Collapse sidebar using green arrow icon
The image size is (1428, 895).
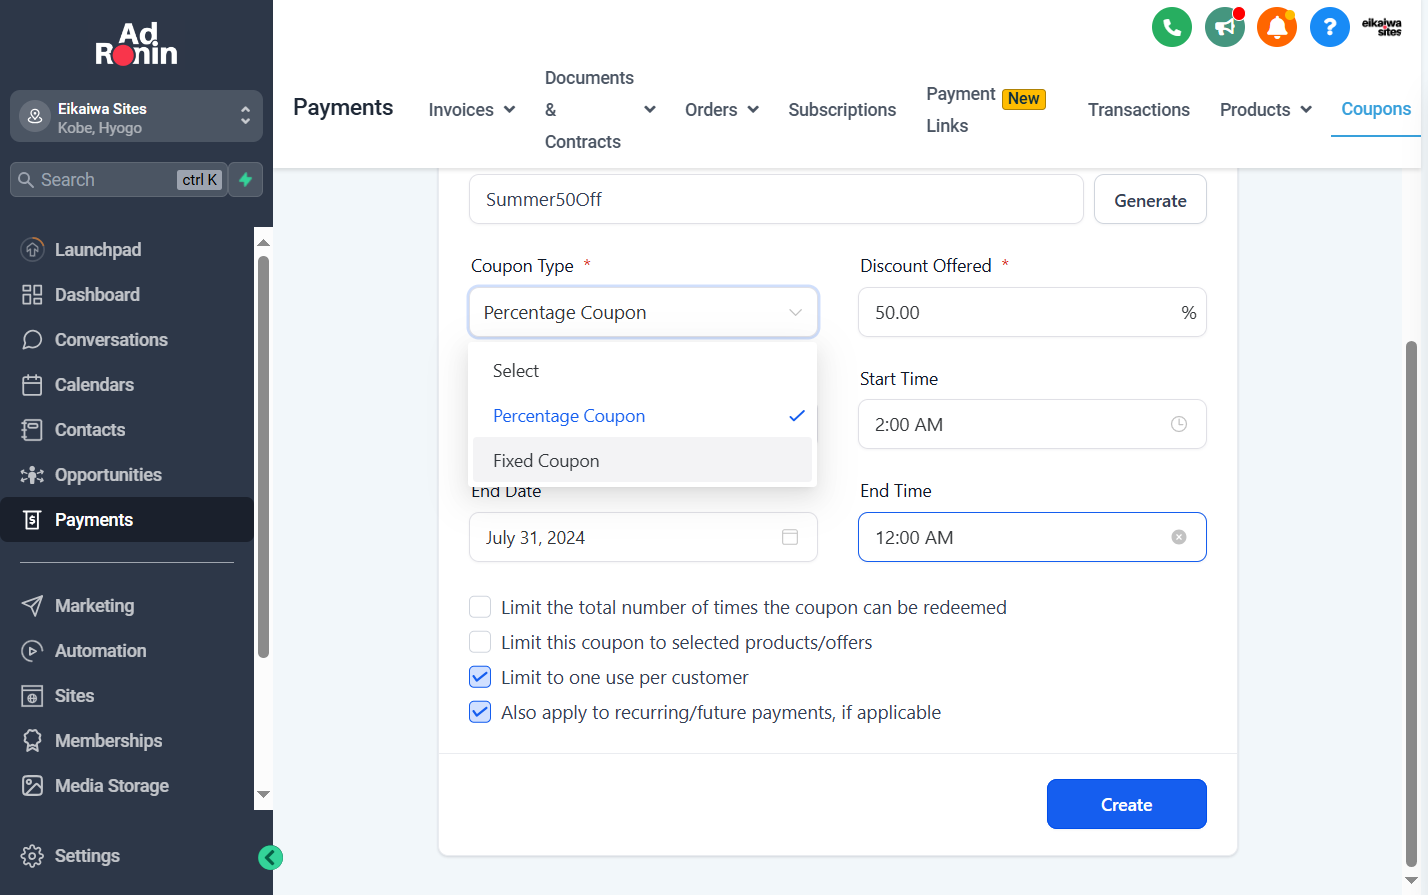(x=270, y=857)
